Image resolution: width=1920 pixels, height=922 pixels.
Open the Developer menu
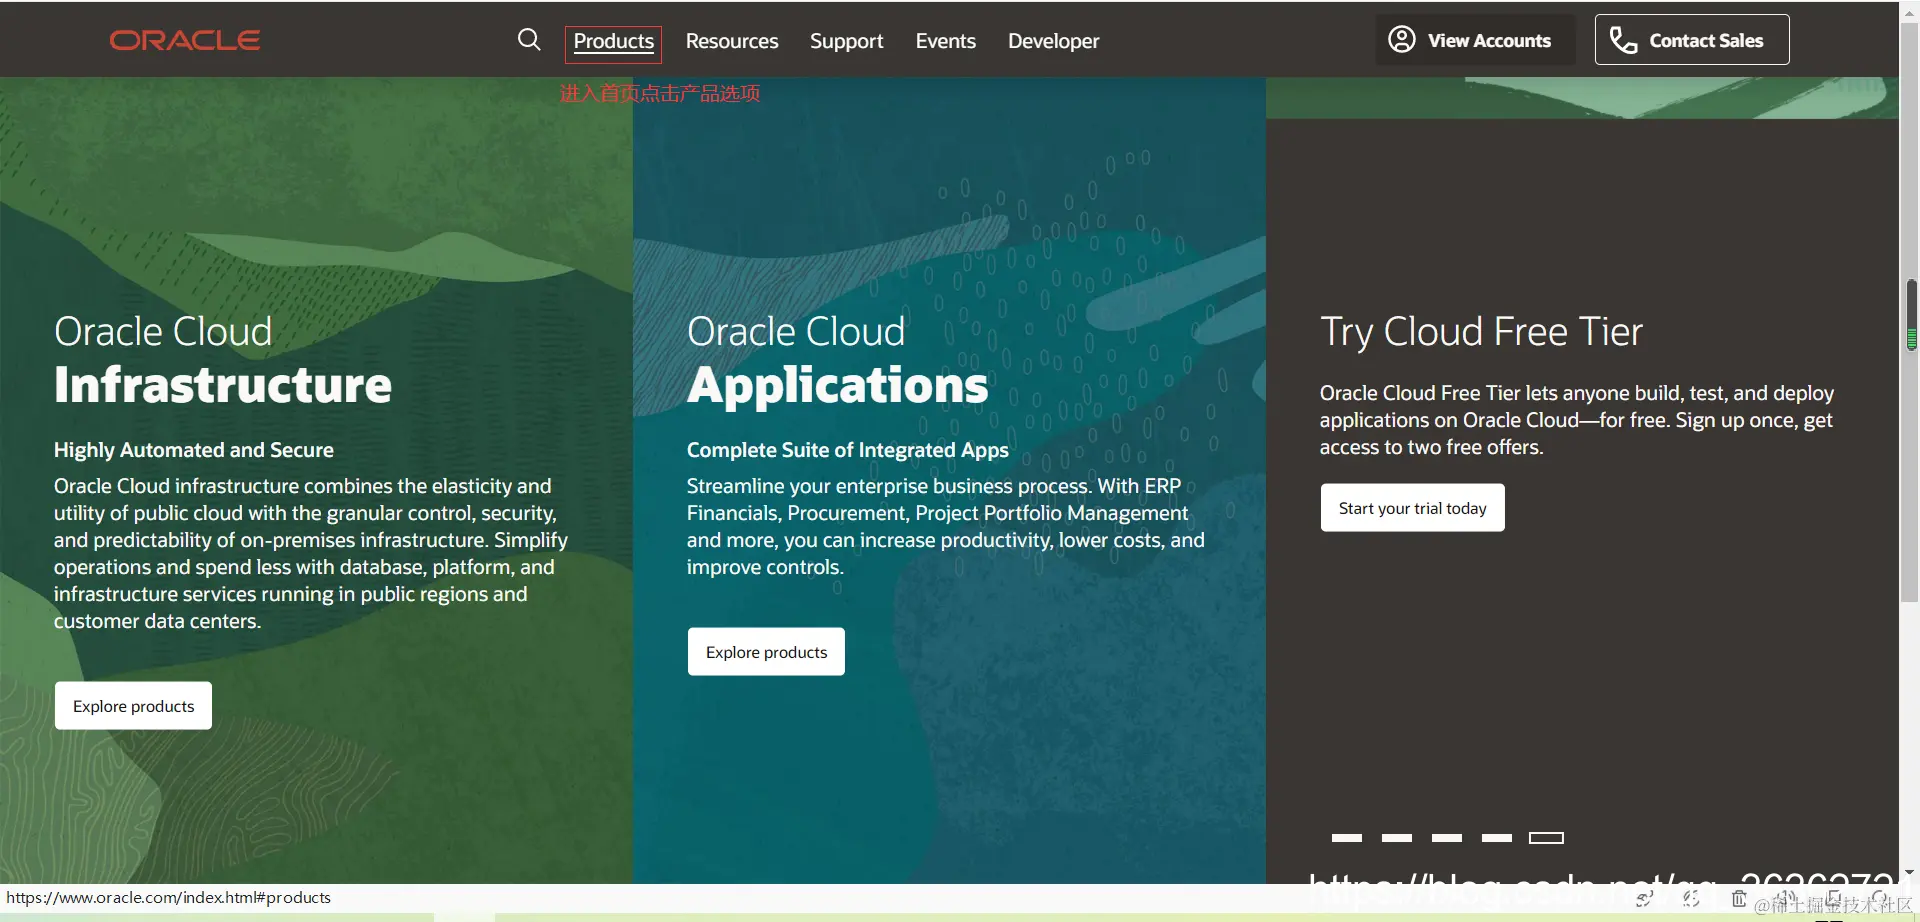[1054, 41]
